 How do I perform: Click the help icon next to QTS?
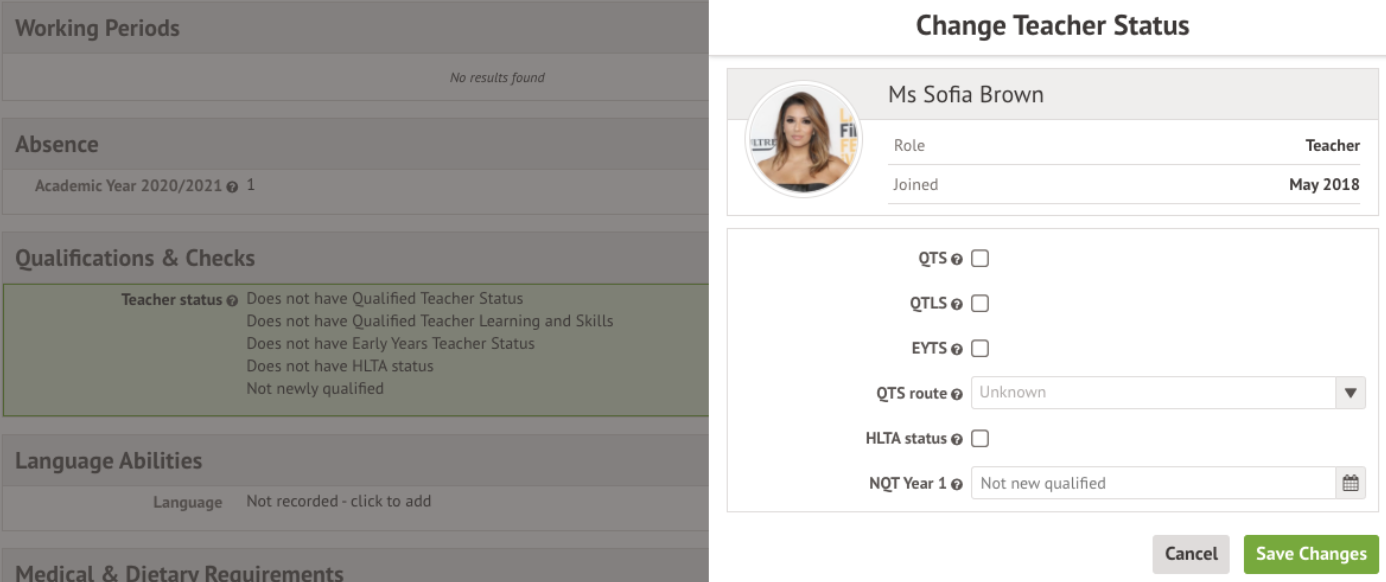coord(957,259)
